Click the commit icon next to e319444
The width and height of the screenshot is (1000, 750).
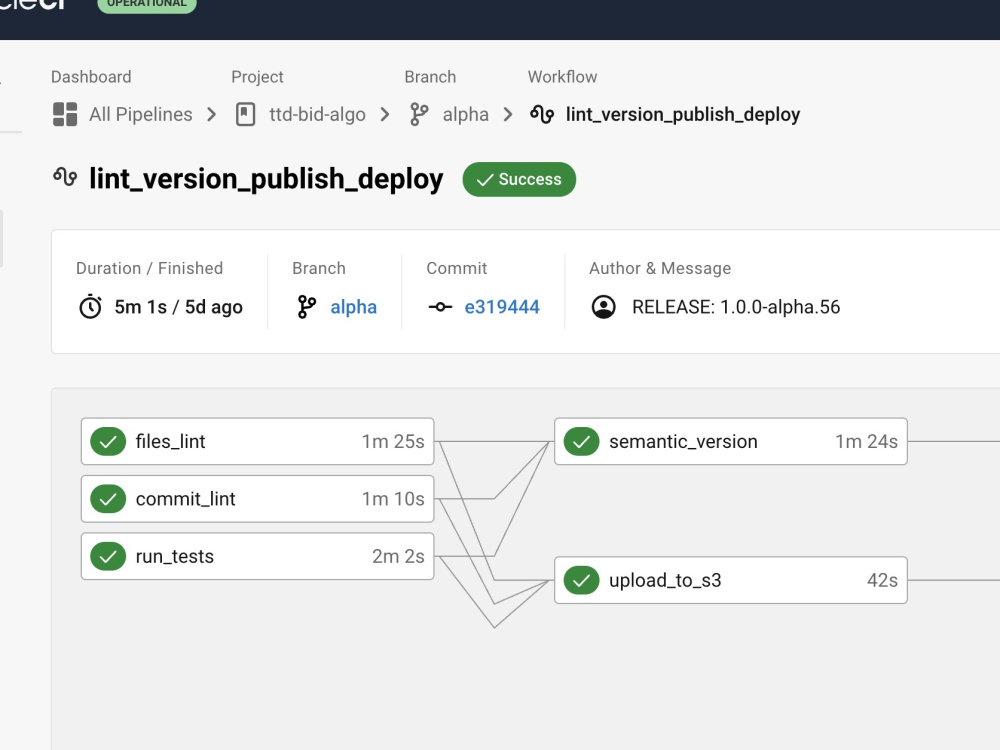point(441,307)
